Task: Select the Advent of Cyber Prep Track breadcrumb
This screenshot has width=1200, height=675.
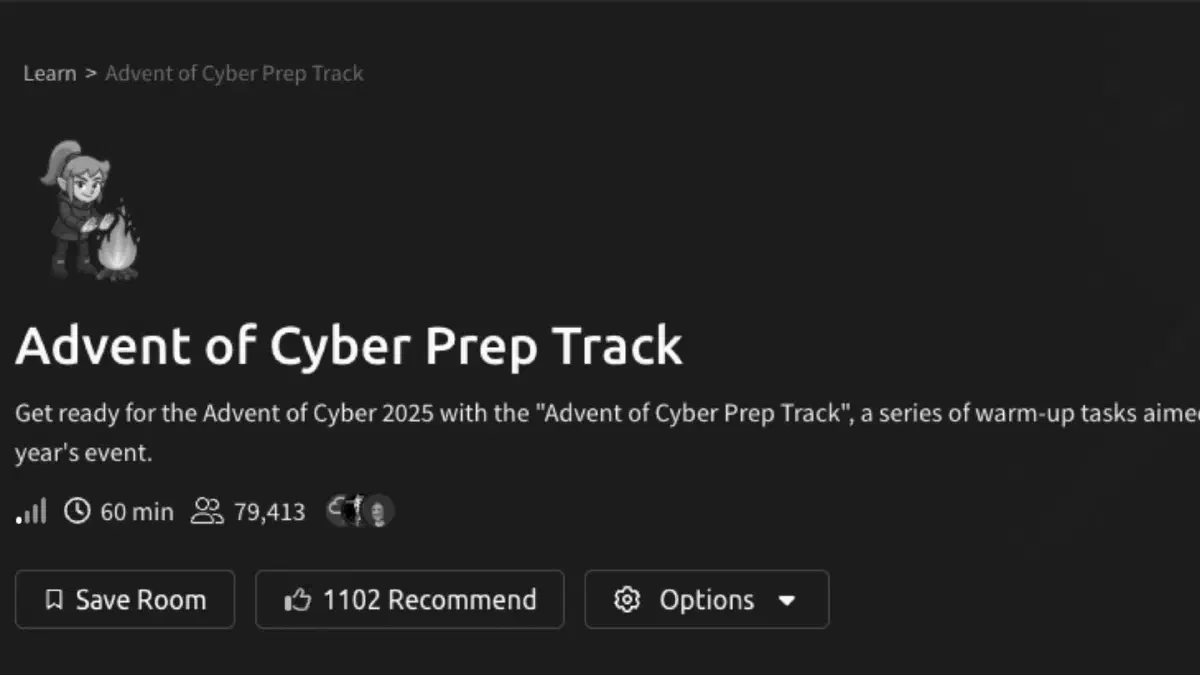Action: point(234,73)
